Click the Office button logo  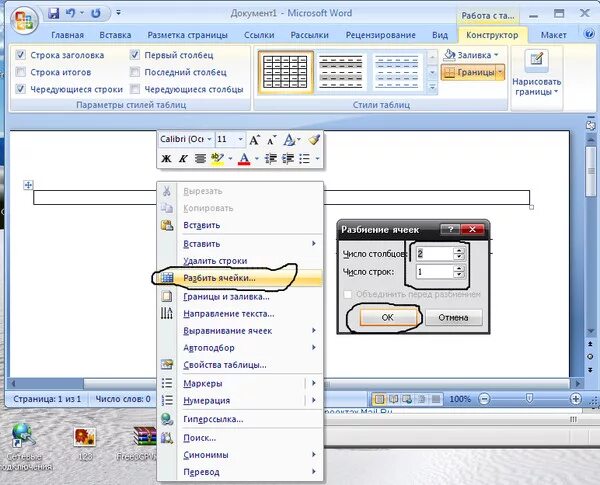(x=24, y=20)
